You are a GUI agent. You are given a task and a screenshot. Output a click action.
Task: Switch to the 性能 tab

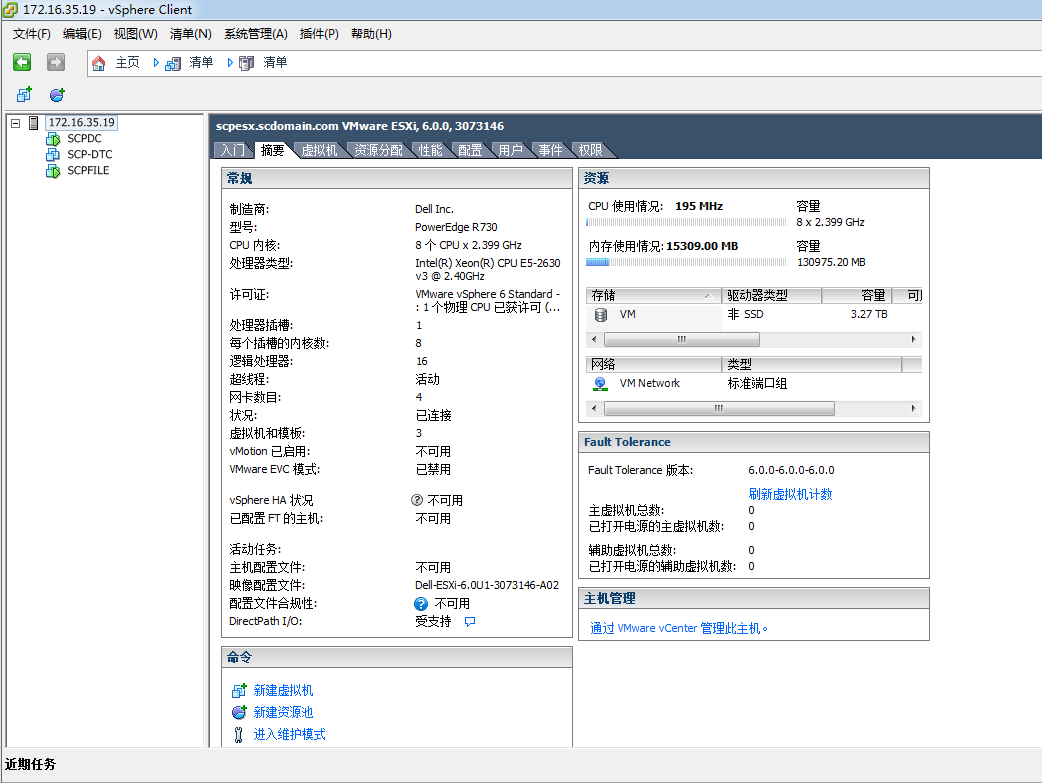(x=430, y=150)
